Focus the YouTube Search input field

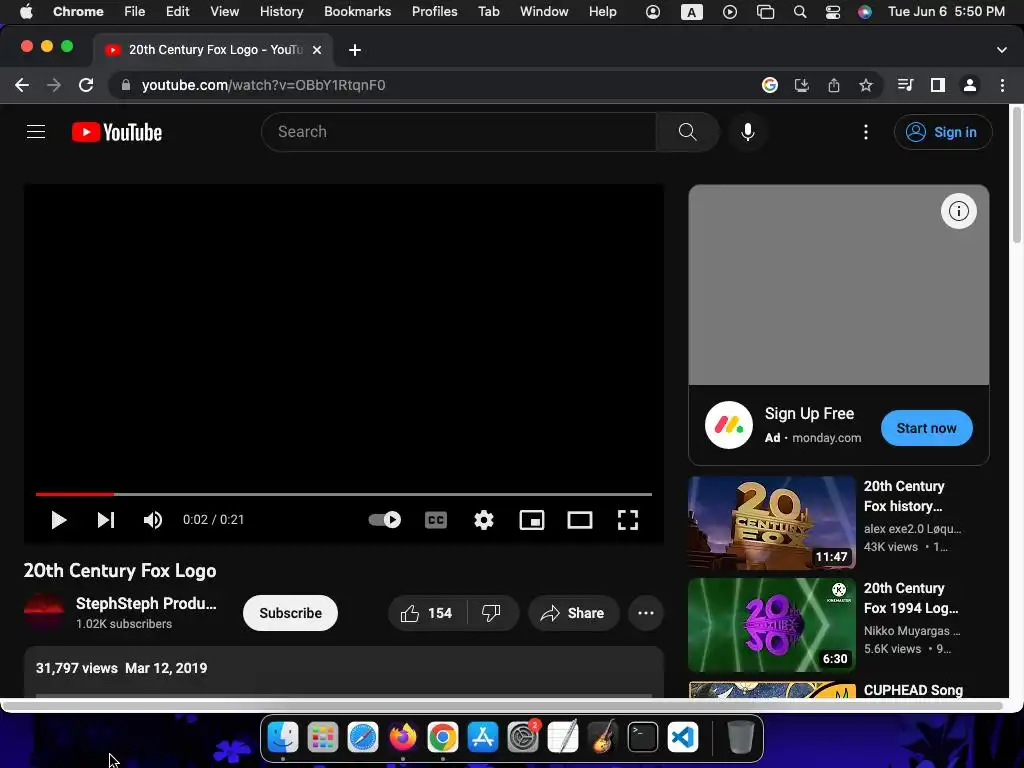458,132
